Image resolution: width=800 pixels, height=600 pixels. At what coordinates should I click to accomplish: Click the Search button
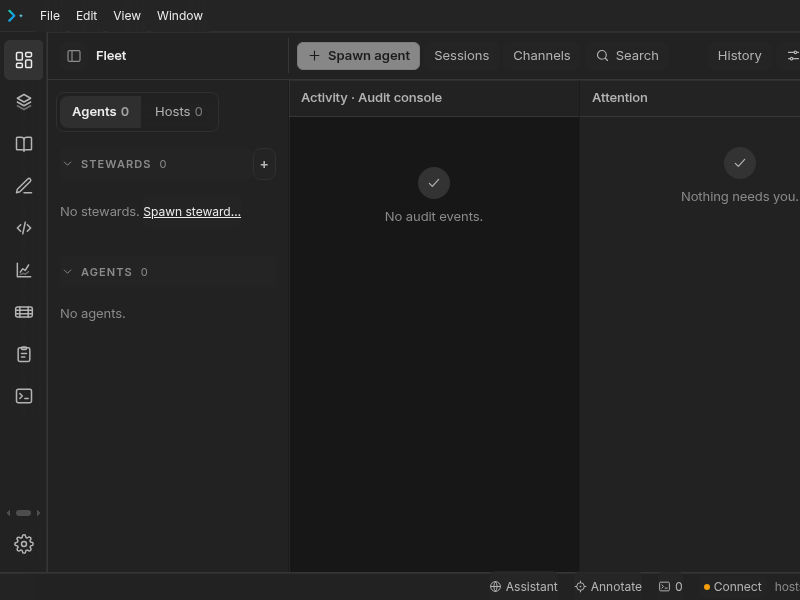tap(628, 56)
